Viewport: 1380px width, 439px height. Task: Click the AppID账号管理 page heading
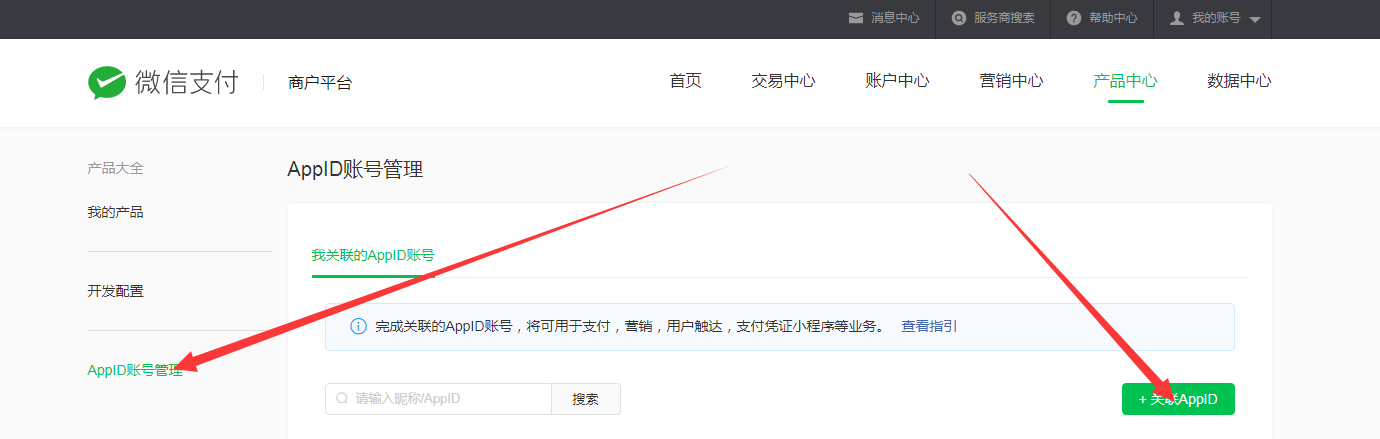[355, 169]
